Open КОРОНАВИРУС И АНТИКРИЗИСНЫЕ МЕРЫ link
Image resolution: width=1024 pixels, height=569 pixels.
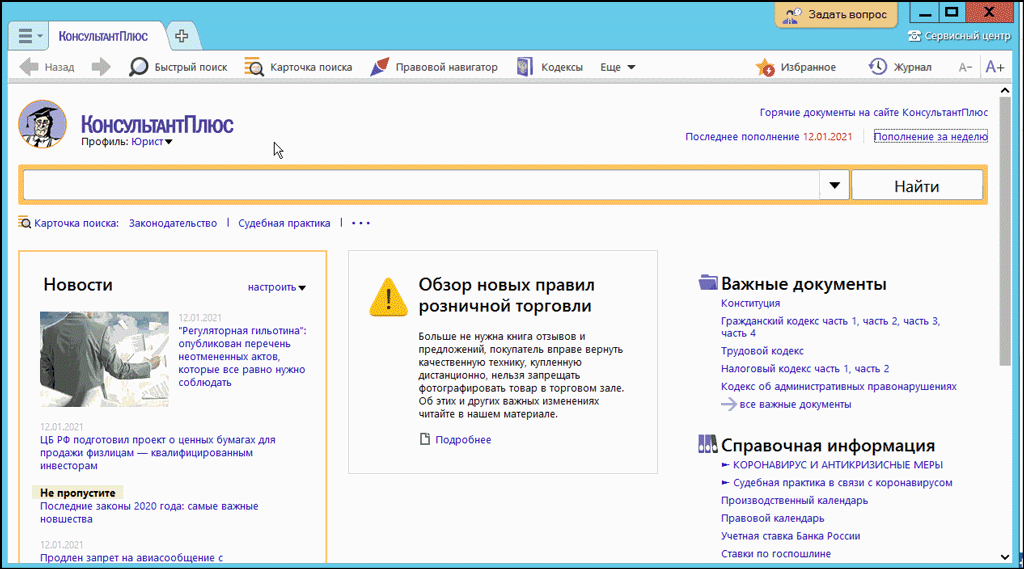(x=837, y=464)
